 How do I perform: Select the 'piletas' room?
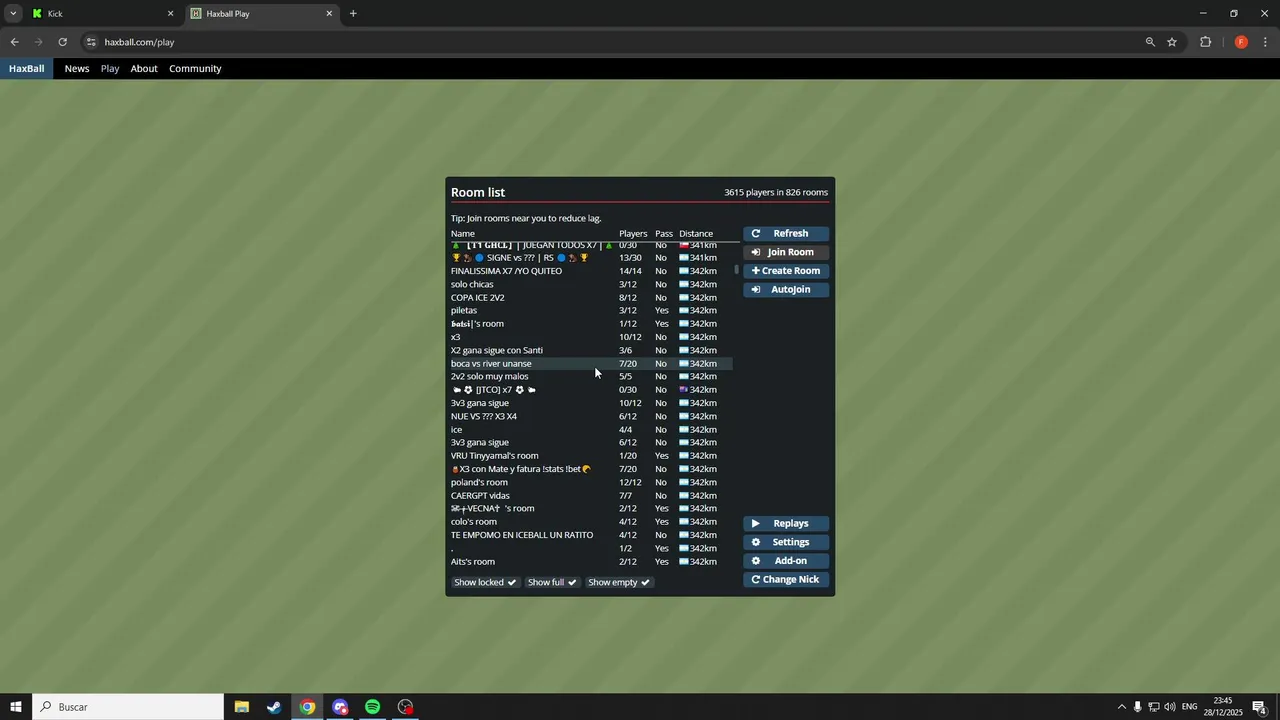pyautogui.click(x=591, y=311)
